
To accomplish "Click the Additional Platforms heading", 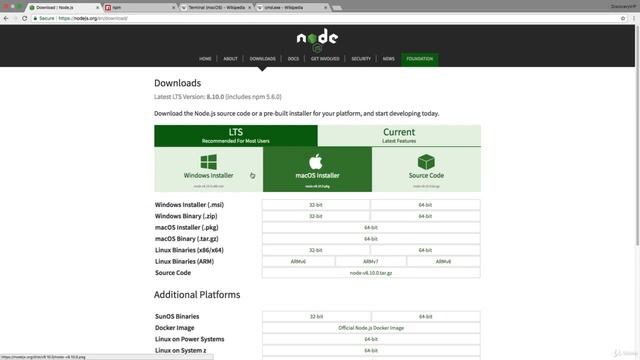I will tap(197, 295).
